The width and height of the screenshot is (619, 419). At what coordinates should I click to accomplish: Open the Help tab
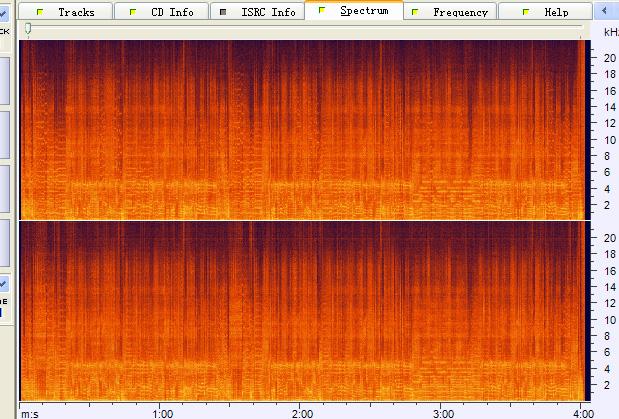coord(546,12)
